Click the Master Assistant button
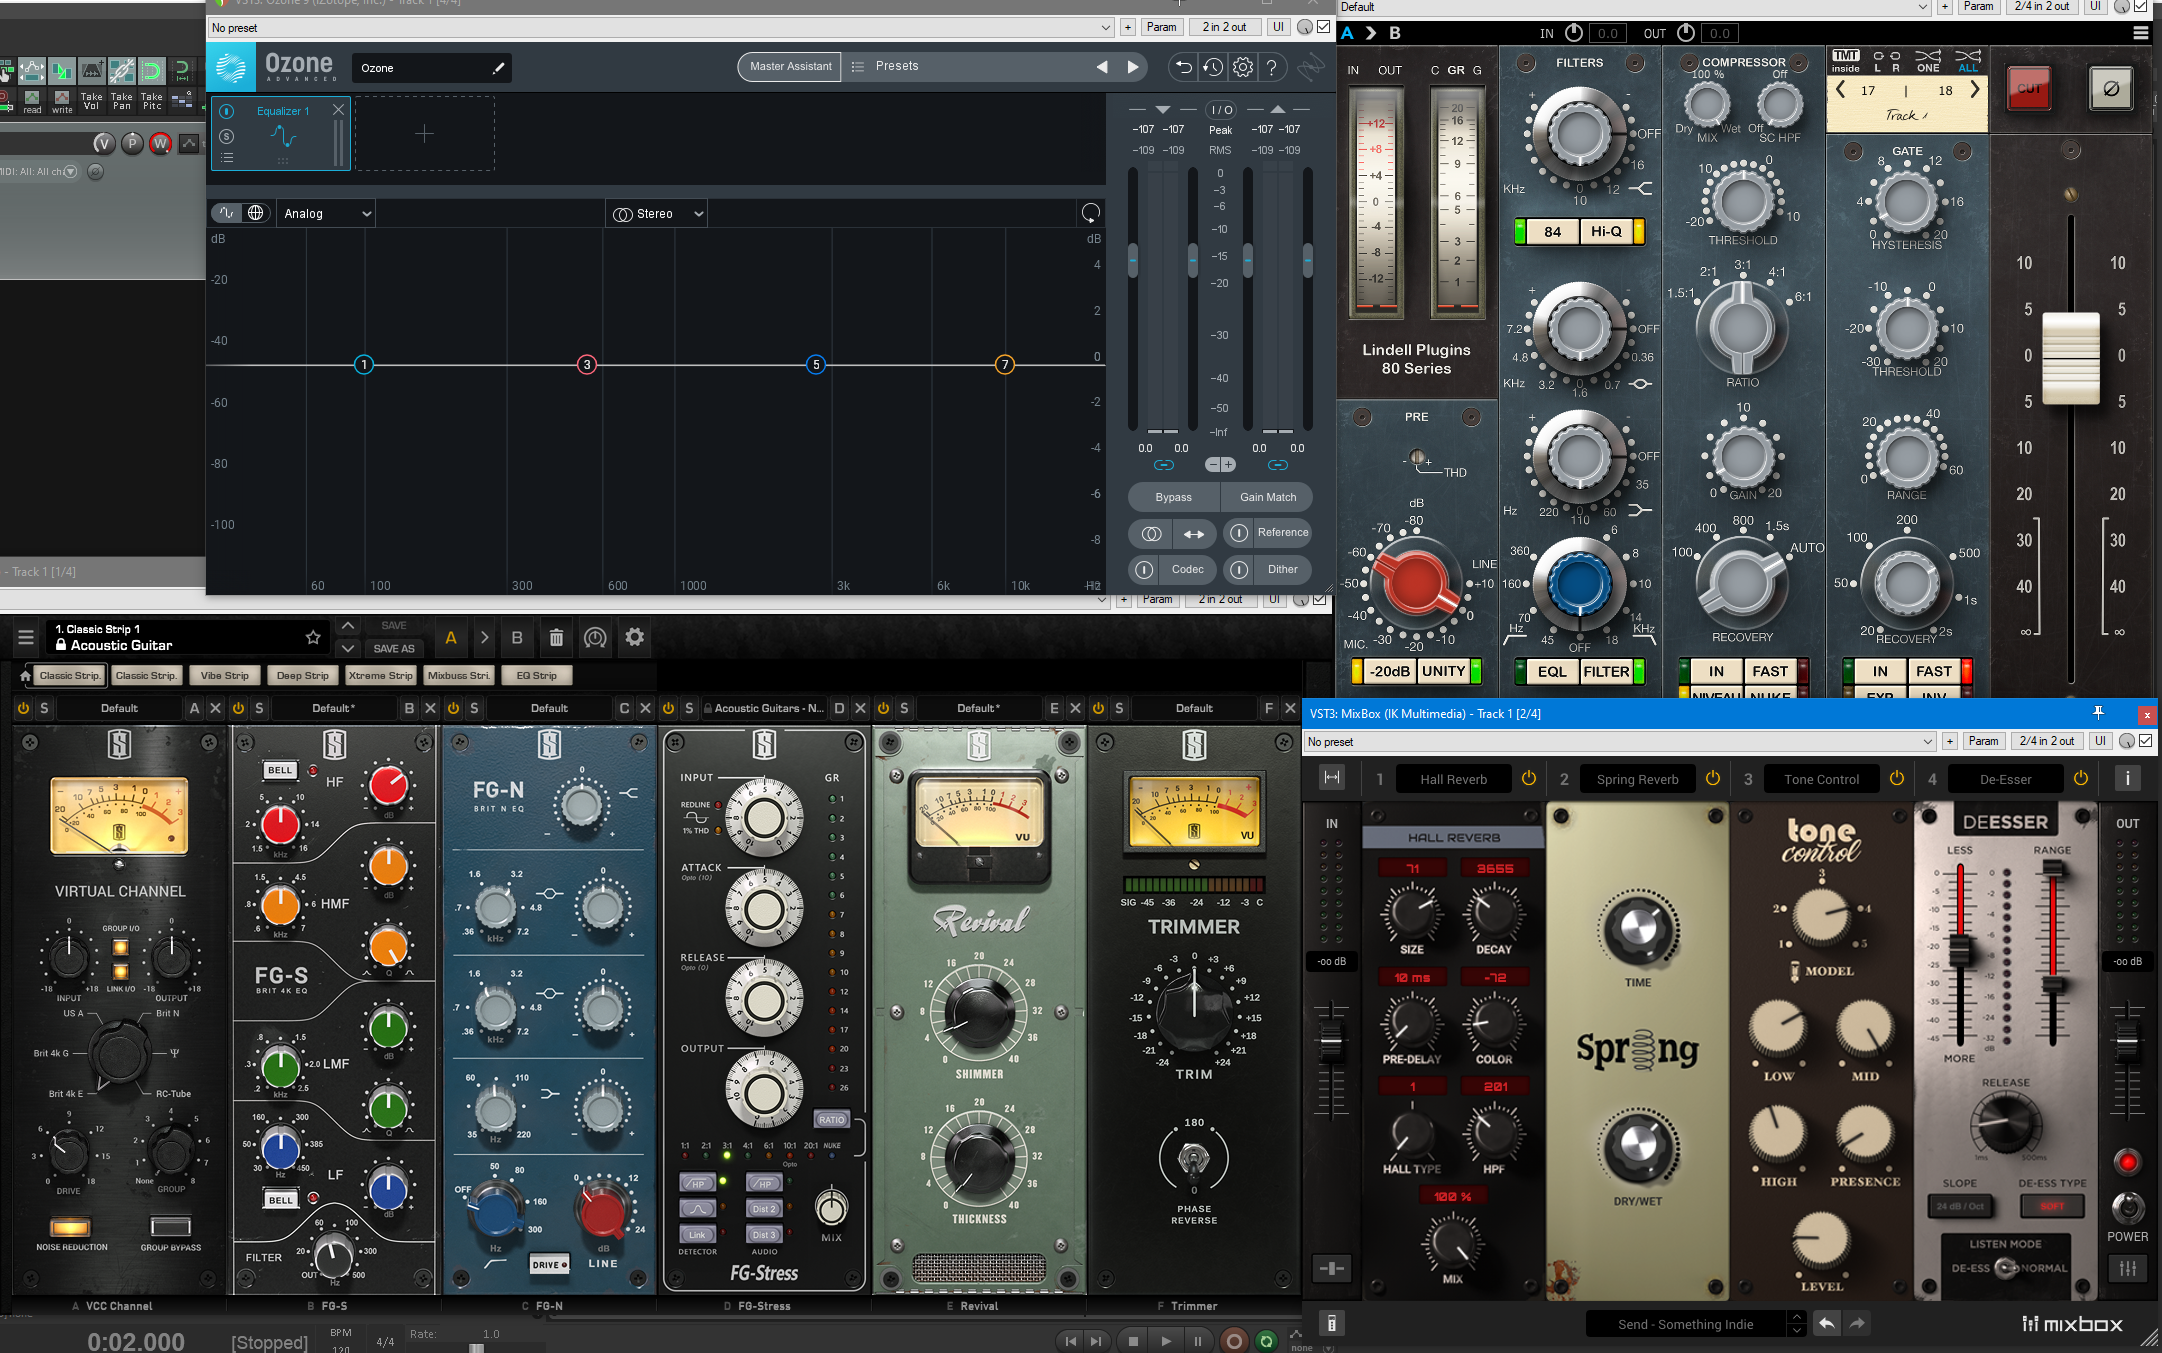2162x1353 pixels. [x=790, y=66]
